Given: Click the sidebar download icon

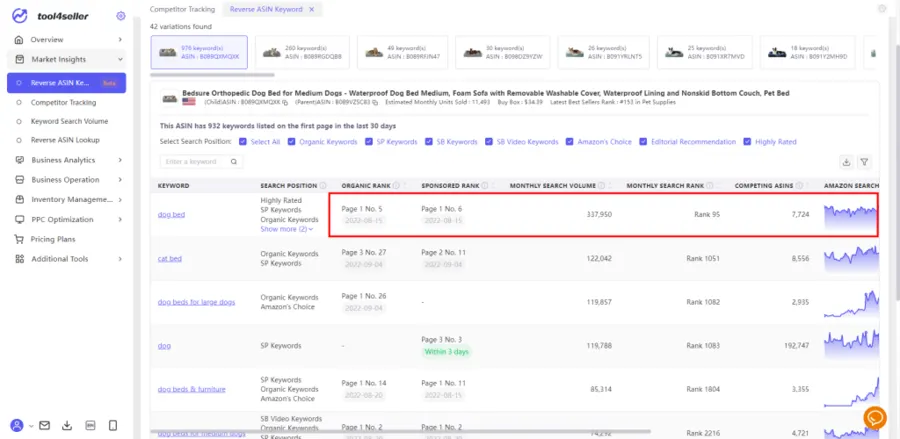Looking at the screenshot, I should [67, 425].
